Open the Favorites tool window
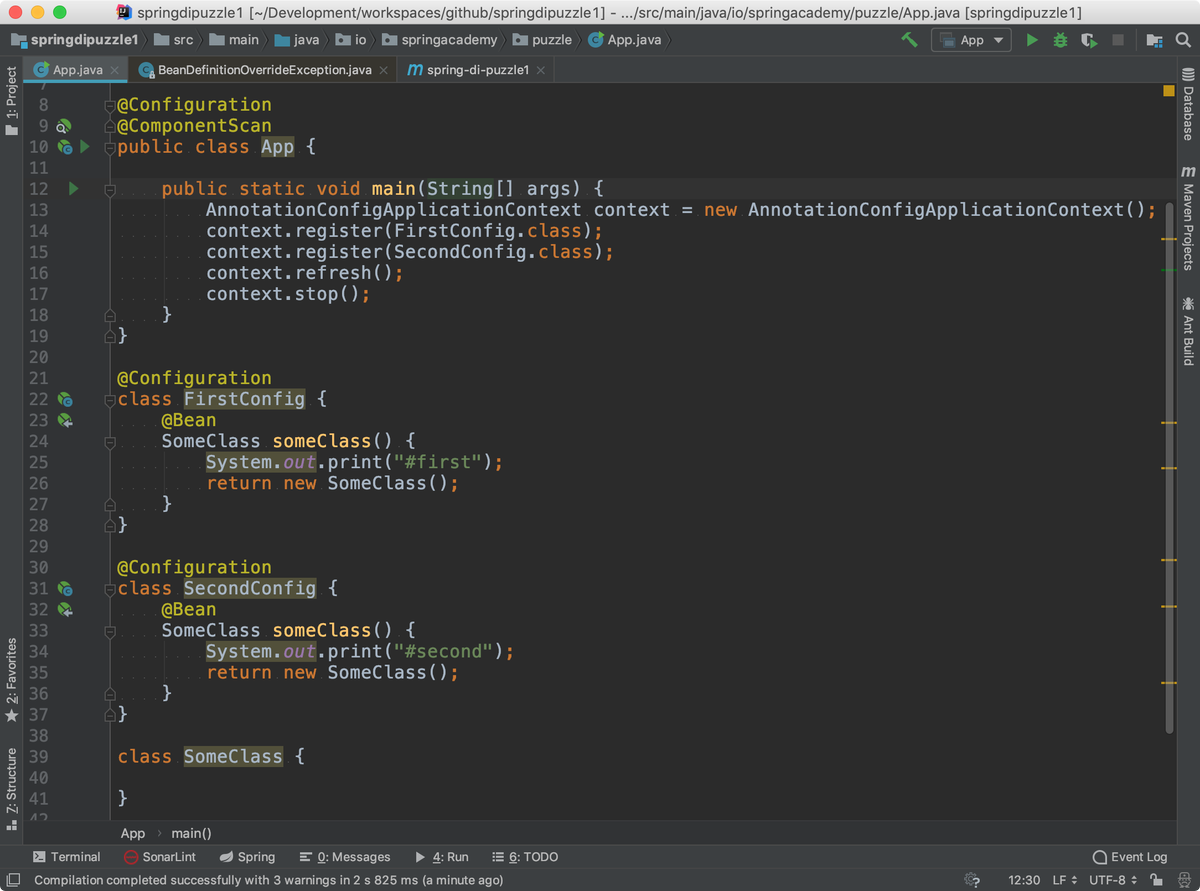The height and width of the screenshot is (891, 1200). coord(11,680)
